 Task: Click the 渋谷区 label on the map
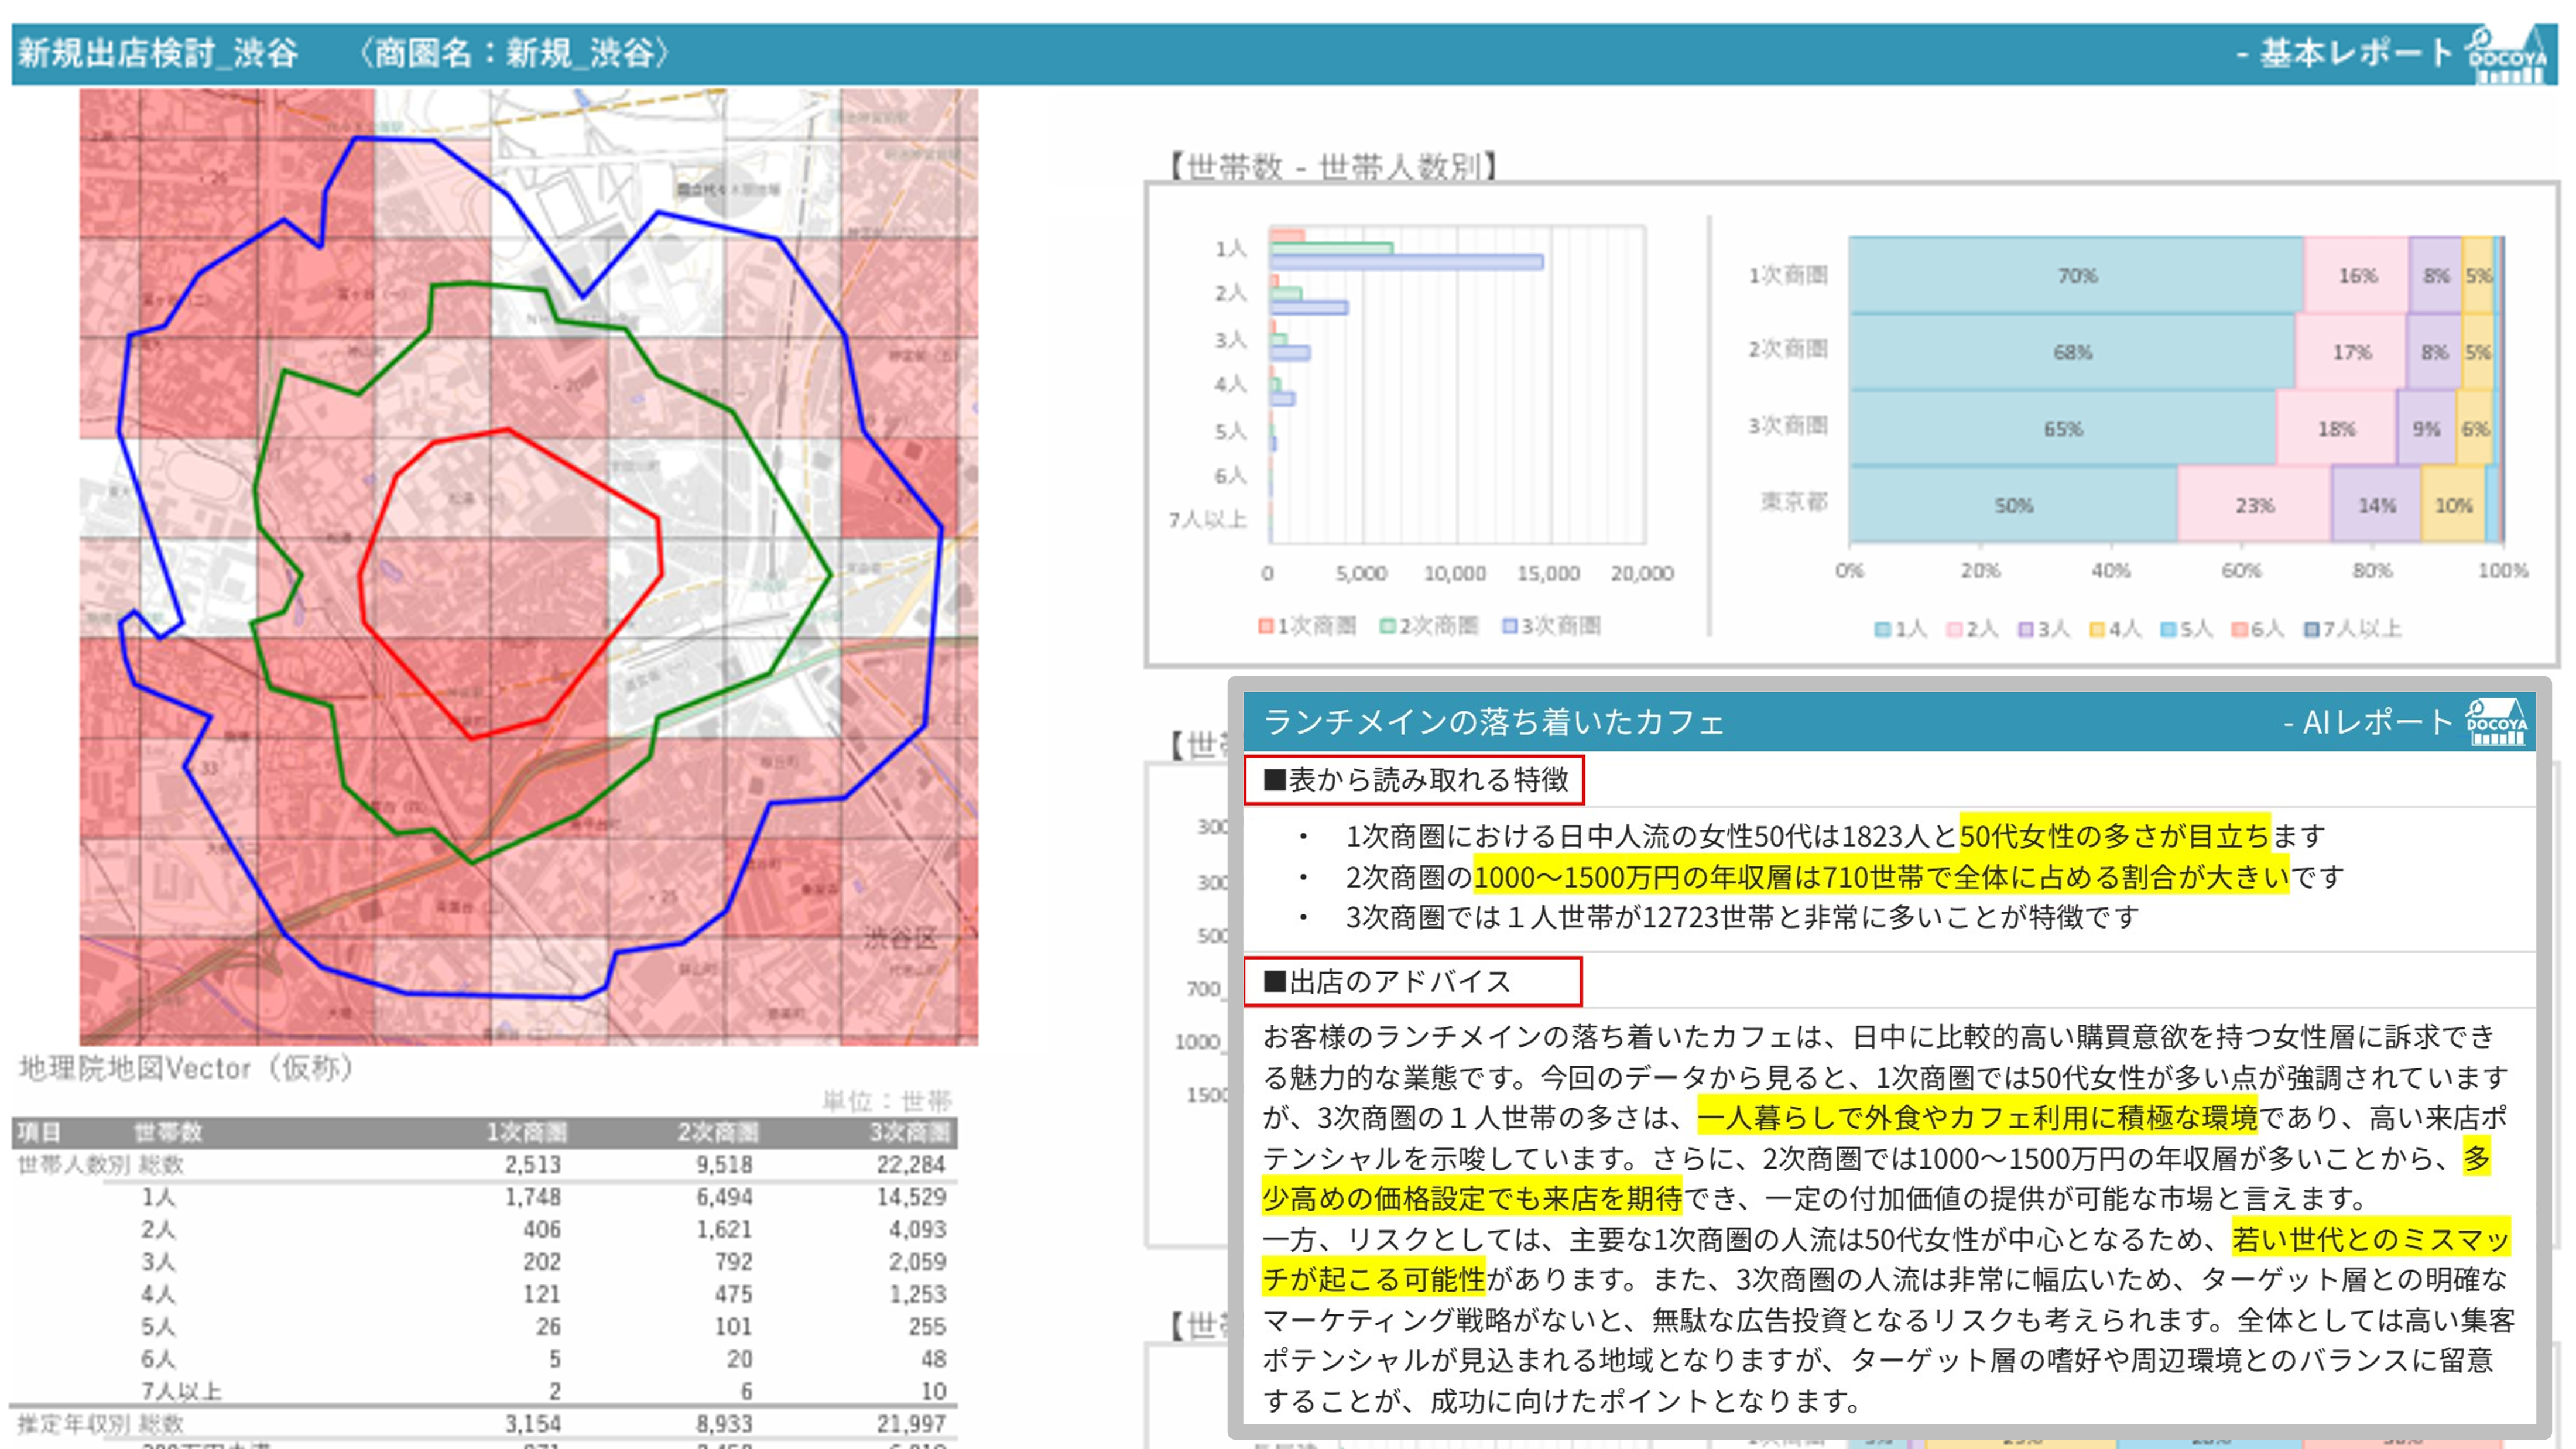click(x=900, y=939)
